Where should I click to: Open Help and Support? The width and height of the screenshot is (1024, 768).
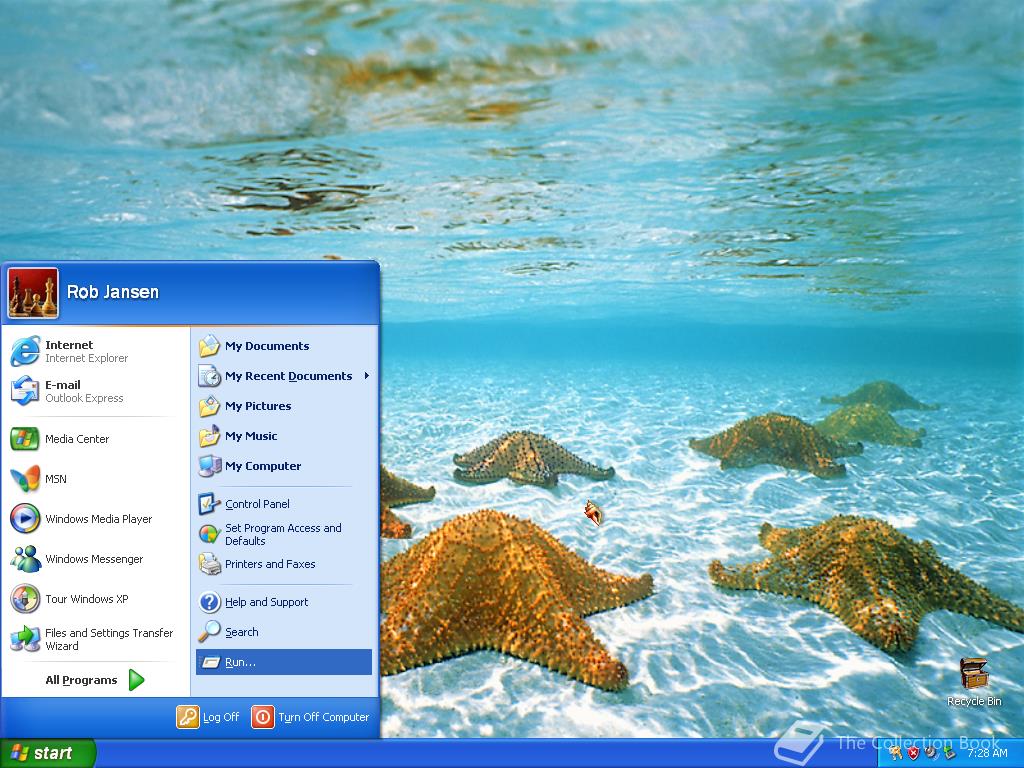click(284, 602)
